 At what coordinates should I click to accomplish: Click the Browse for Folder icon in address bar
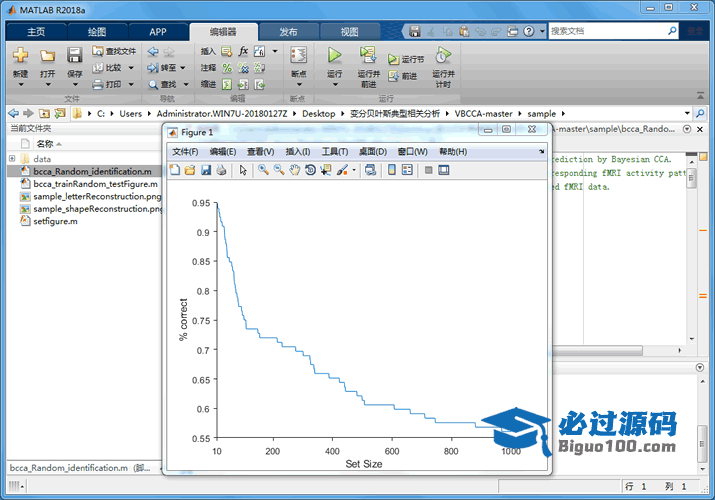coord(60,113)
